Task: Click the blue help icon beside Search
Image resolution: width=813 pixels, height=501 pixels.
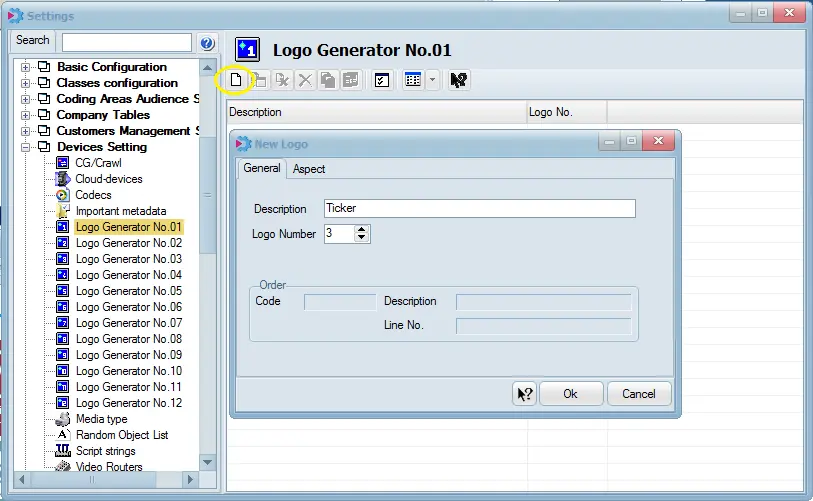Action: pos(207,42)
